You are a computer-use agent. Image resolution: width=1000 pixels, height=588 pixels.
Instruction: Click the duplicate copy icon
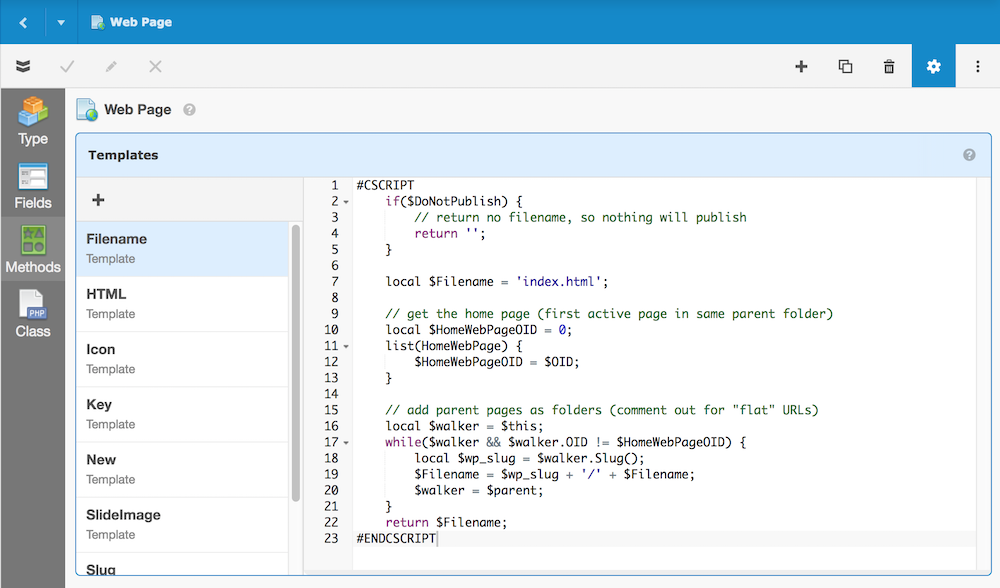pos(845,66)
